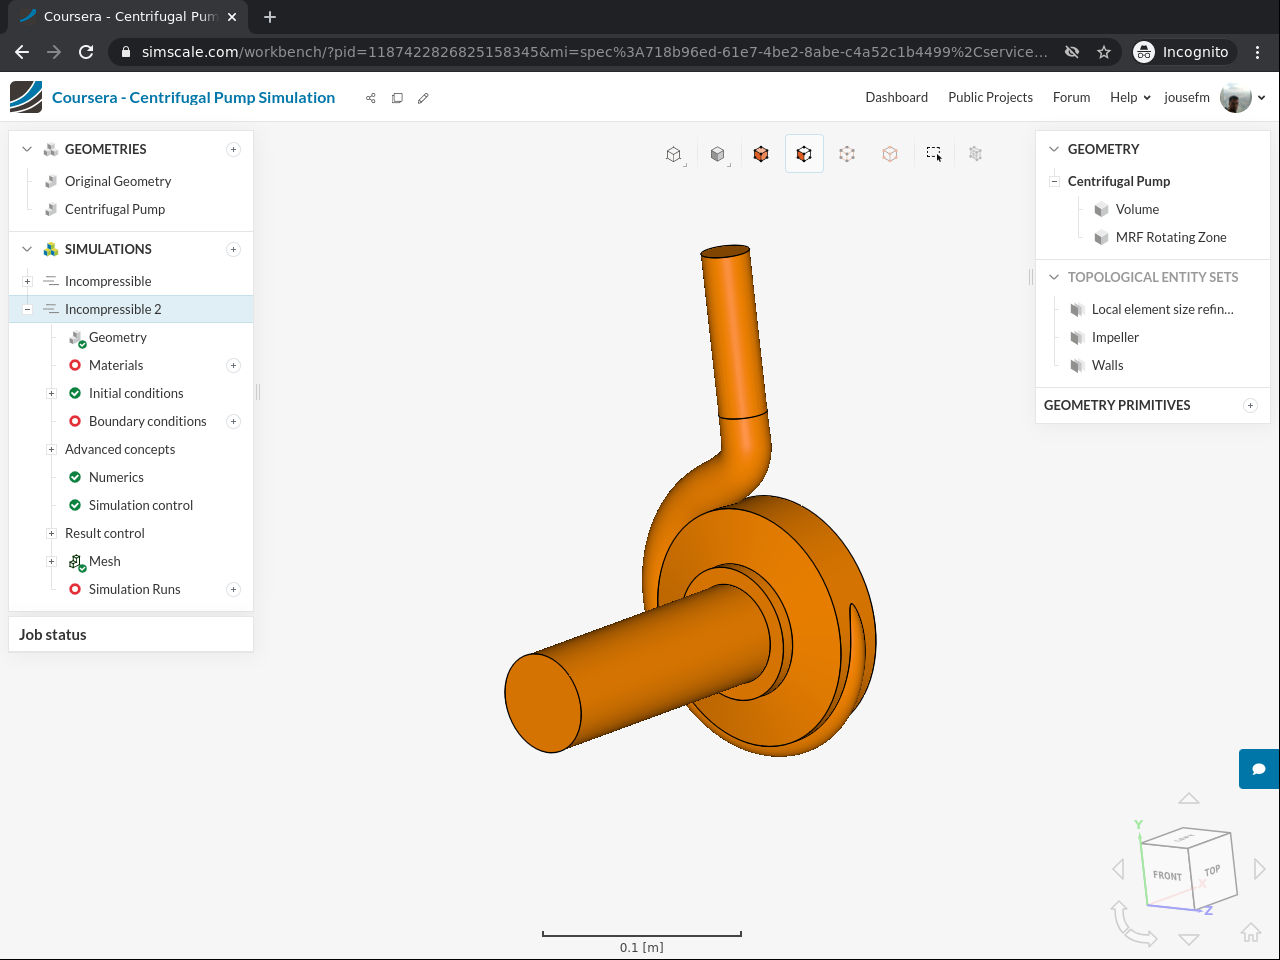Open the Forum link

[x=1071, y=98]
